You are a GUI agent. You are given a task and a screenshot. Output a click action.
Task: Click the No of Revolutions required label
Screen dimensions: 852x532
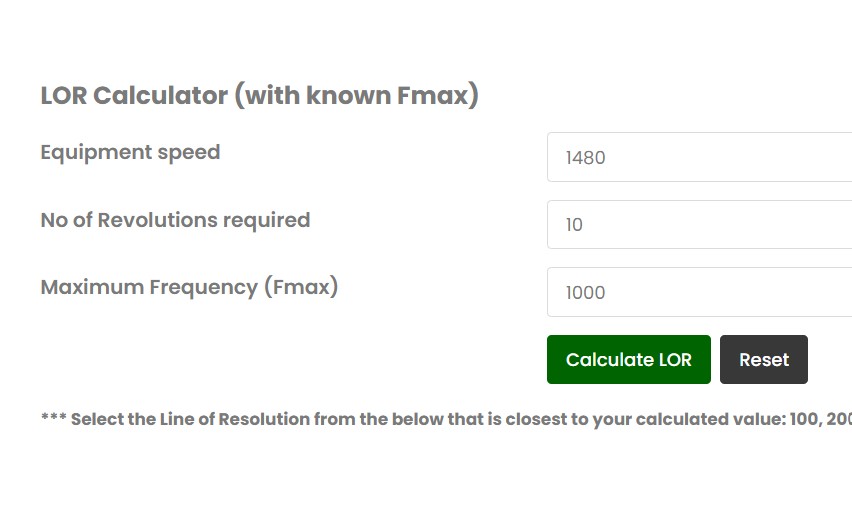click(x=175, y=220)
